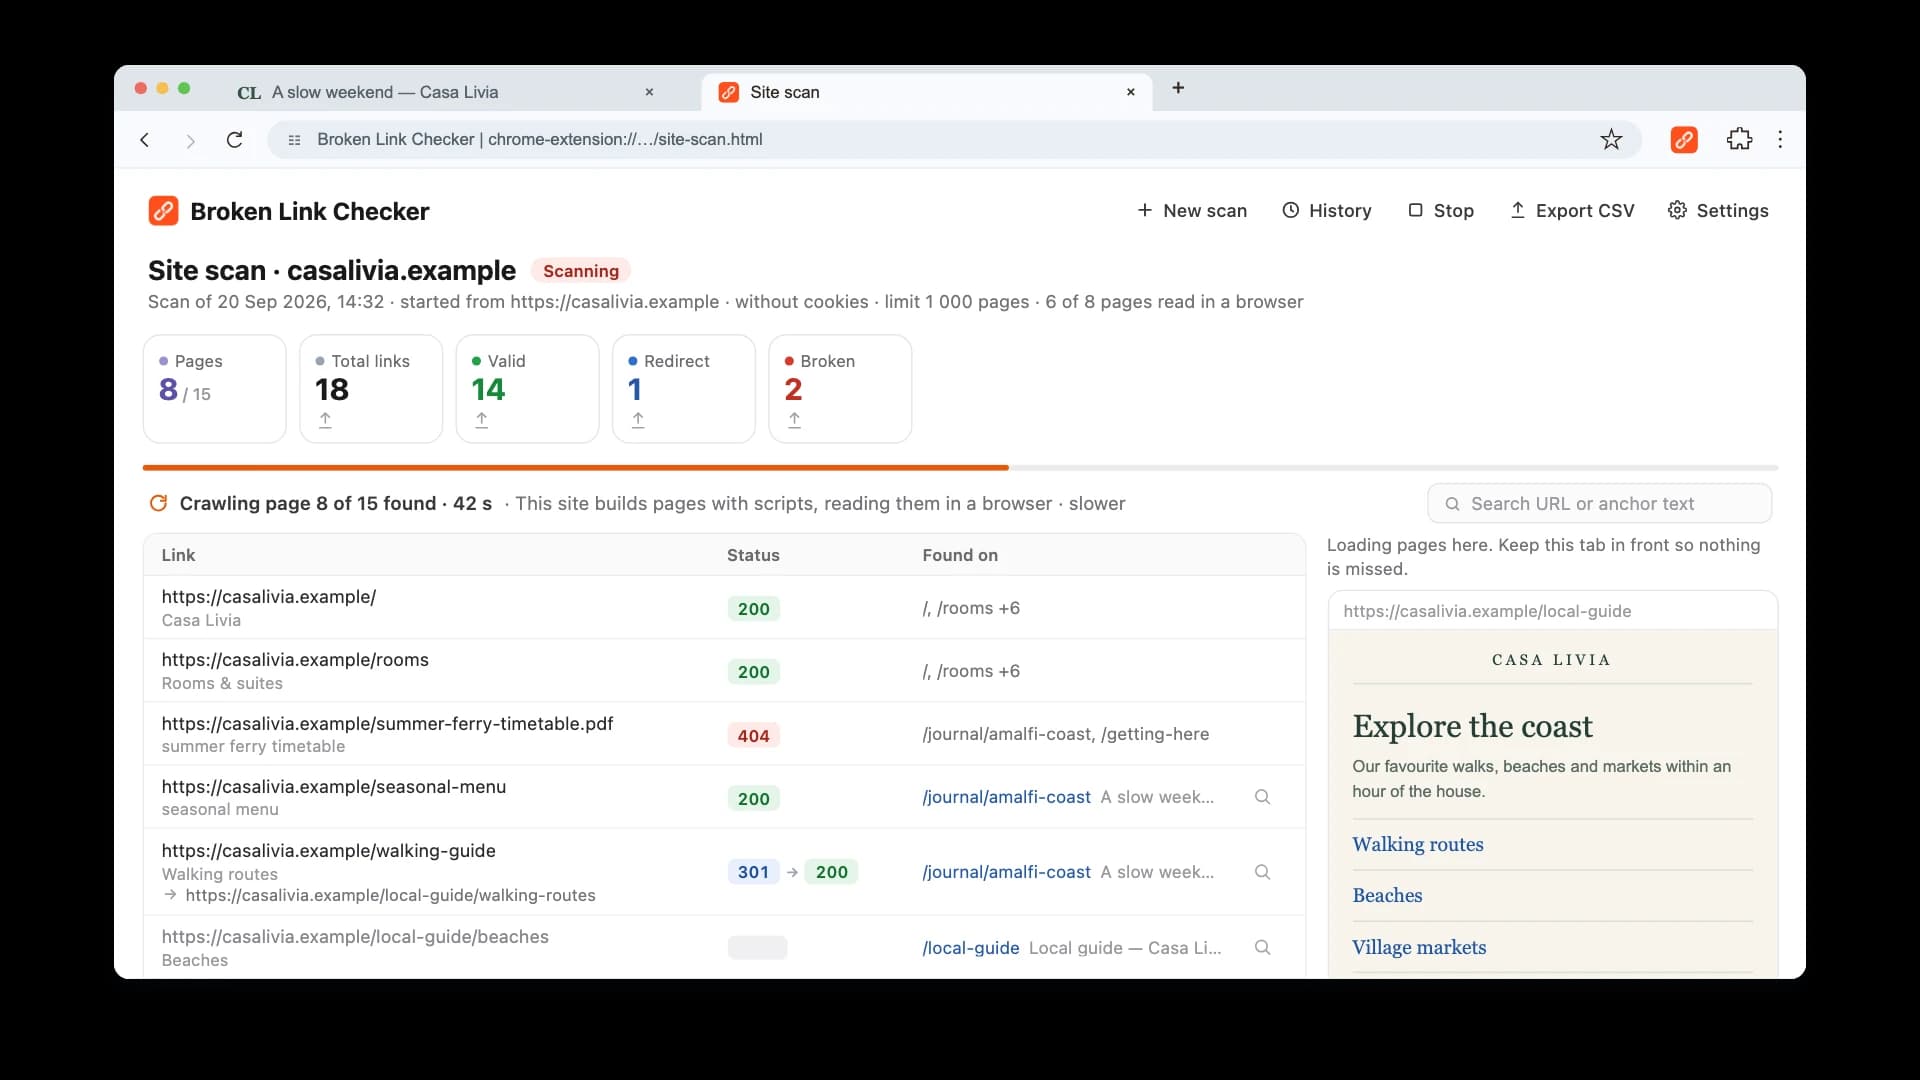Click the Search URL or anchor text field

(x=1599, y=504)
